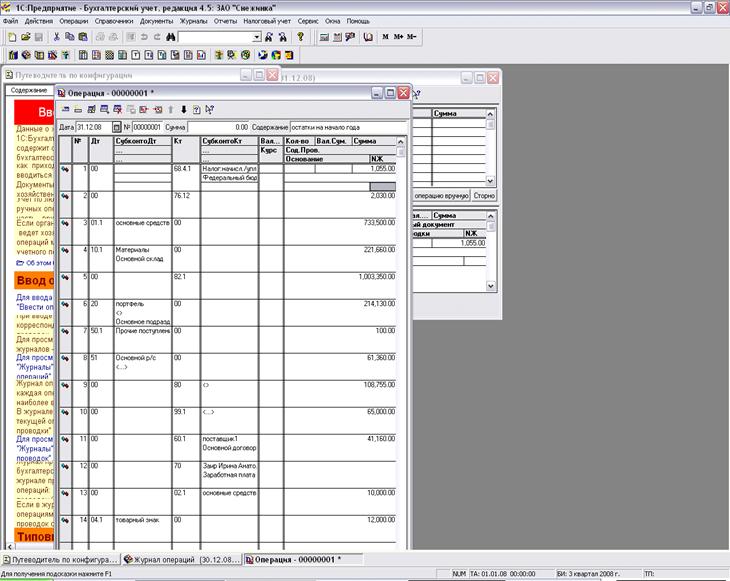Click the credit account 68.4.1 cell

tap(186, 169)
